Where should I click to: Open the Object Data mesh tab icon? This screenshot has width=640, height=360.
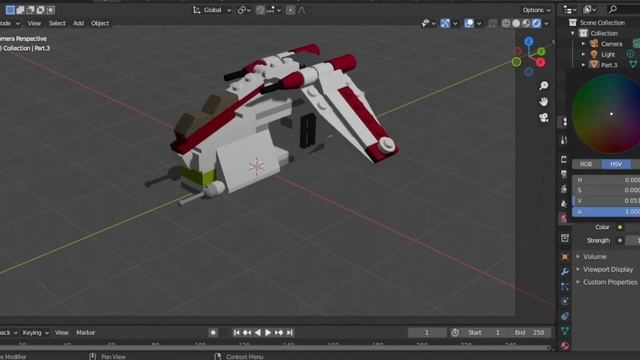[565, 331]
